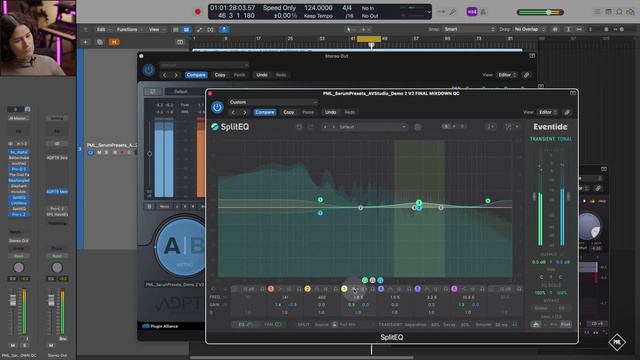Select band 6 magenta circle in SplitEQ
640x360 pixels.
pyautogui.click(x=454, y=289)
